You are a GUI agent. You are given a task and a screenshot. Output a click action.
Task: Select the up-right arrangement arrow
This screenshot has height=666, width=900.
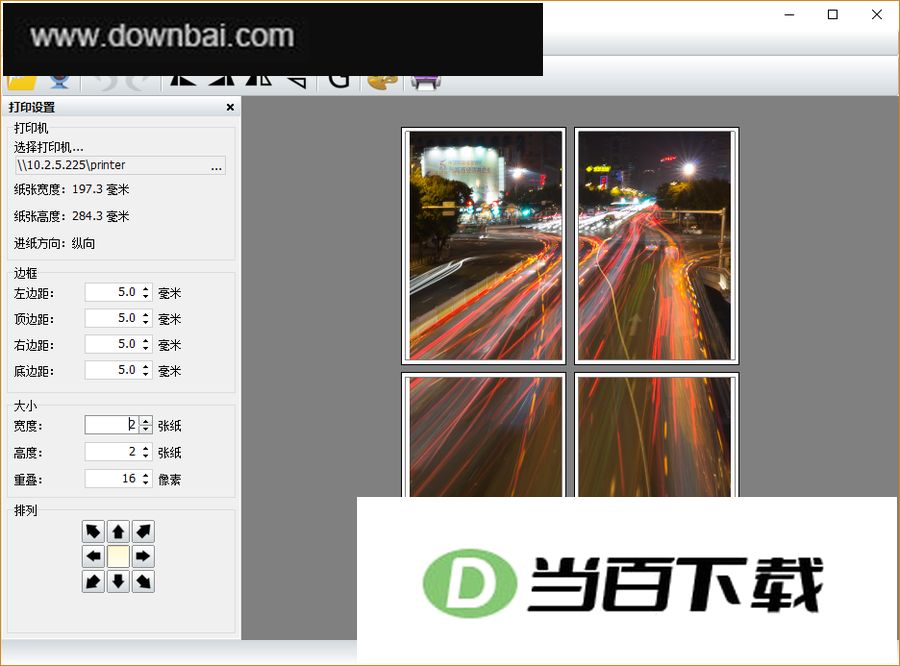tap(143, 532)
